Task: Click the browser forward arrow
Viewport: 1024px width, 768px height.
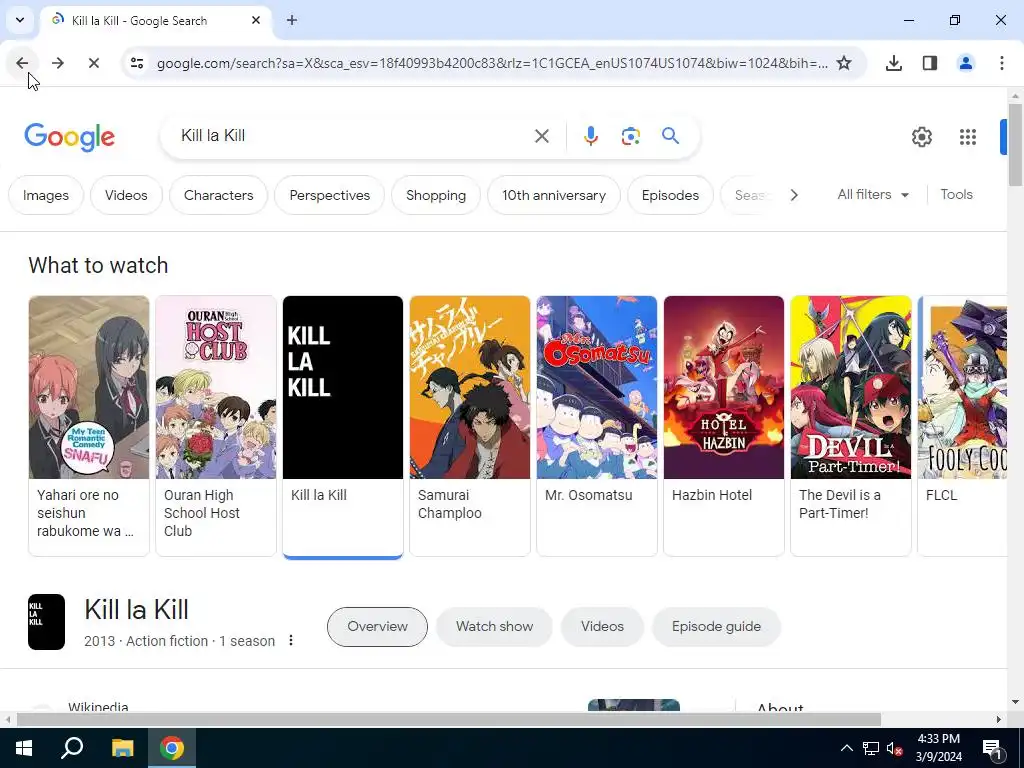Action: coord(58,63)
